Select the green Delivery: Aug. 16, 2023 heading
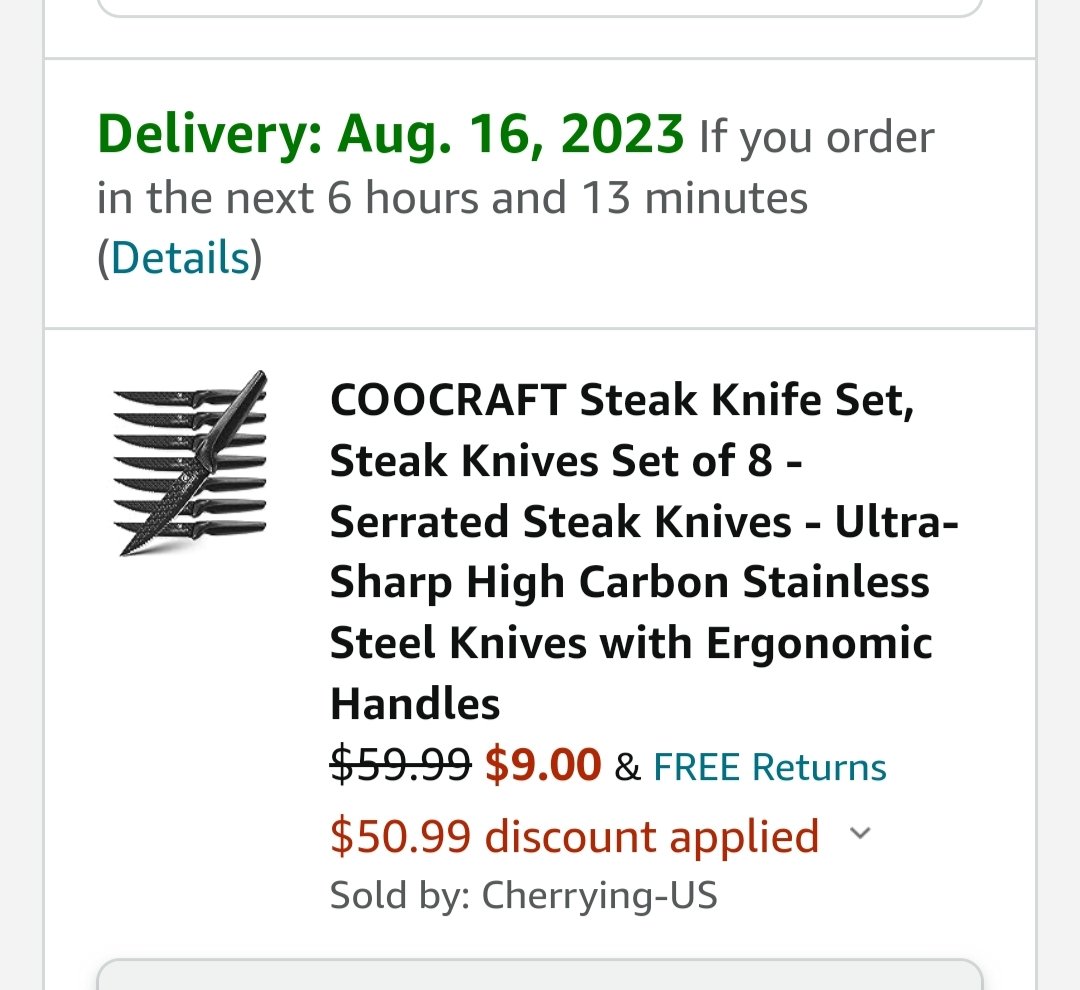 (x=391, y=134)
